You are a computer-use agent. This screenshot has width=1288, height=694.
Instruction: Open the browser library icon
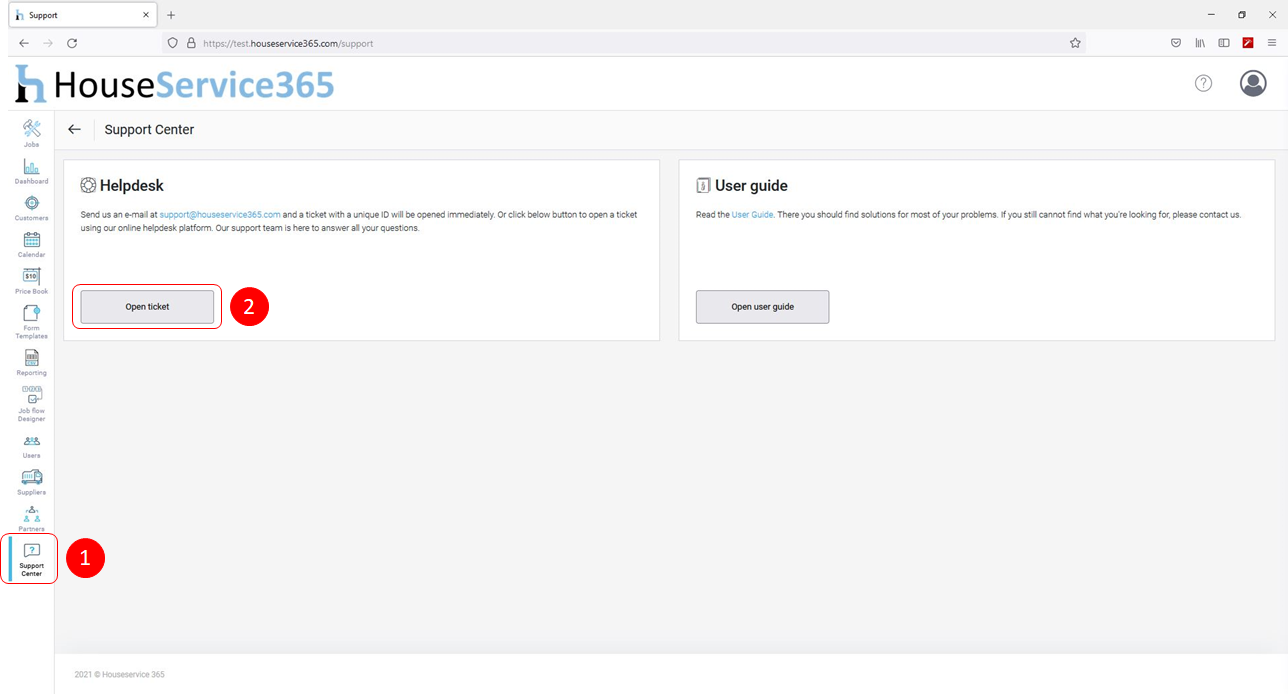[1200, 43]
